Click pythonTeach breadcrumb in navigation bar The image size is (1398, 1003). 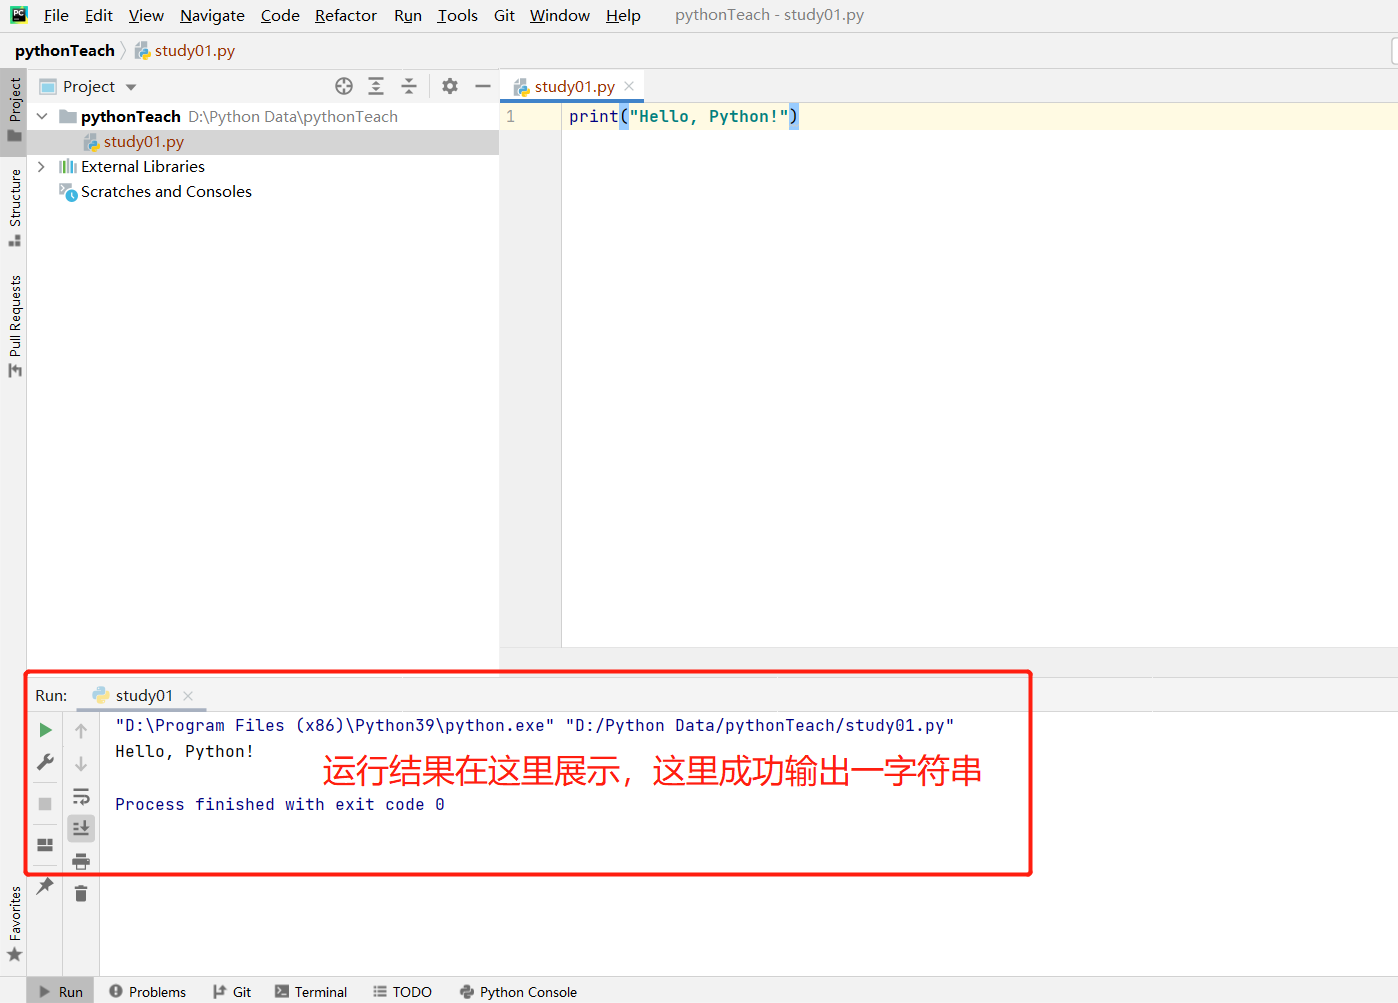coord(65,50)
